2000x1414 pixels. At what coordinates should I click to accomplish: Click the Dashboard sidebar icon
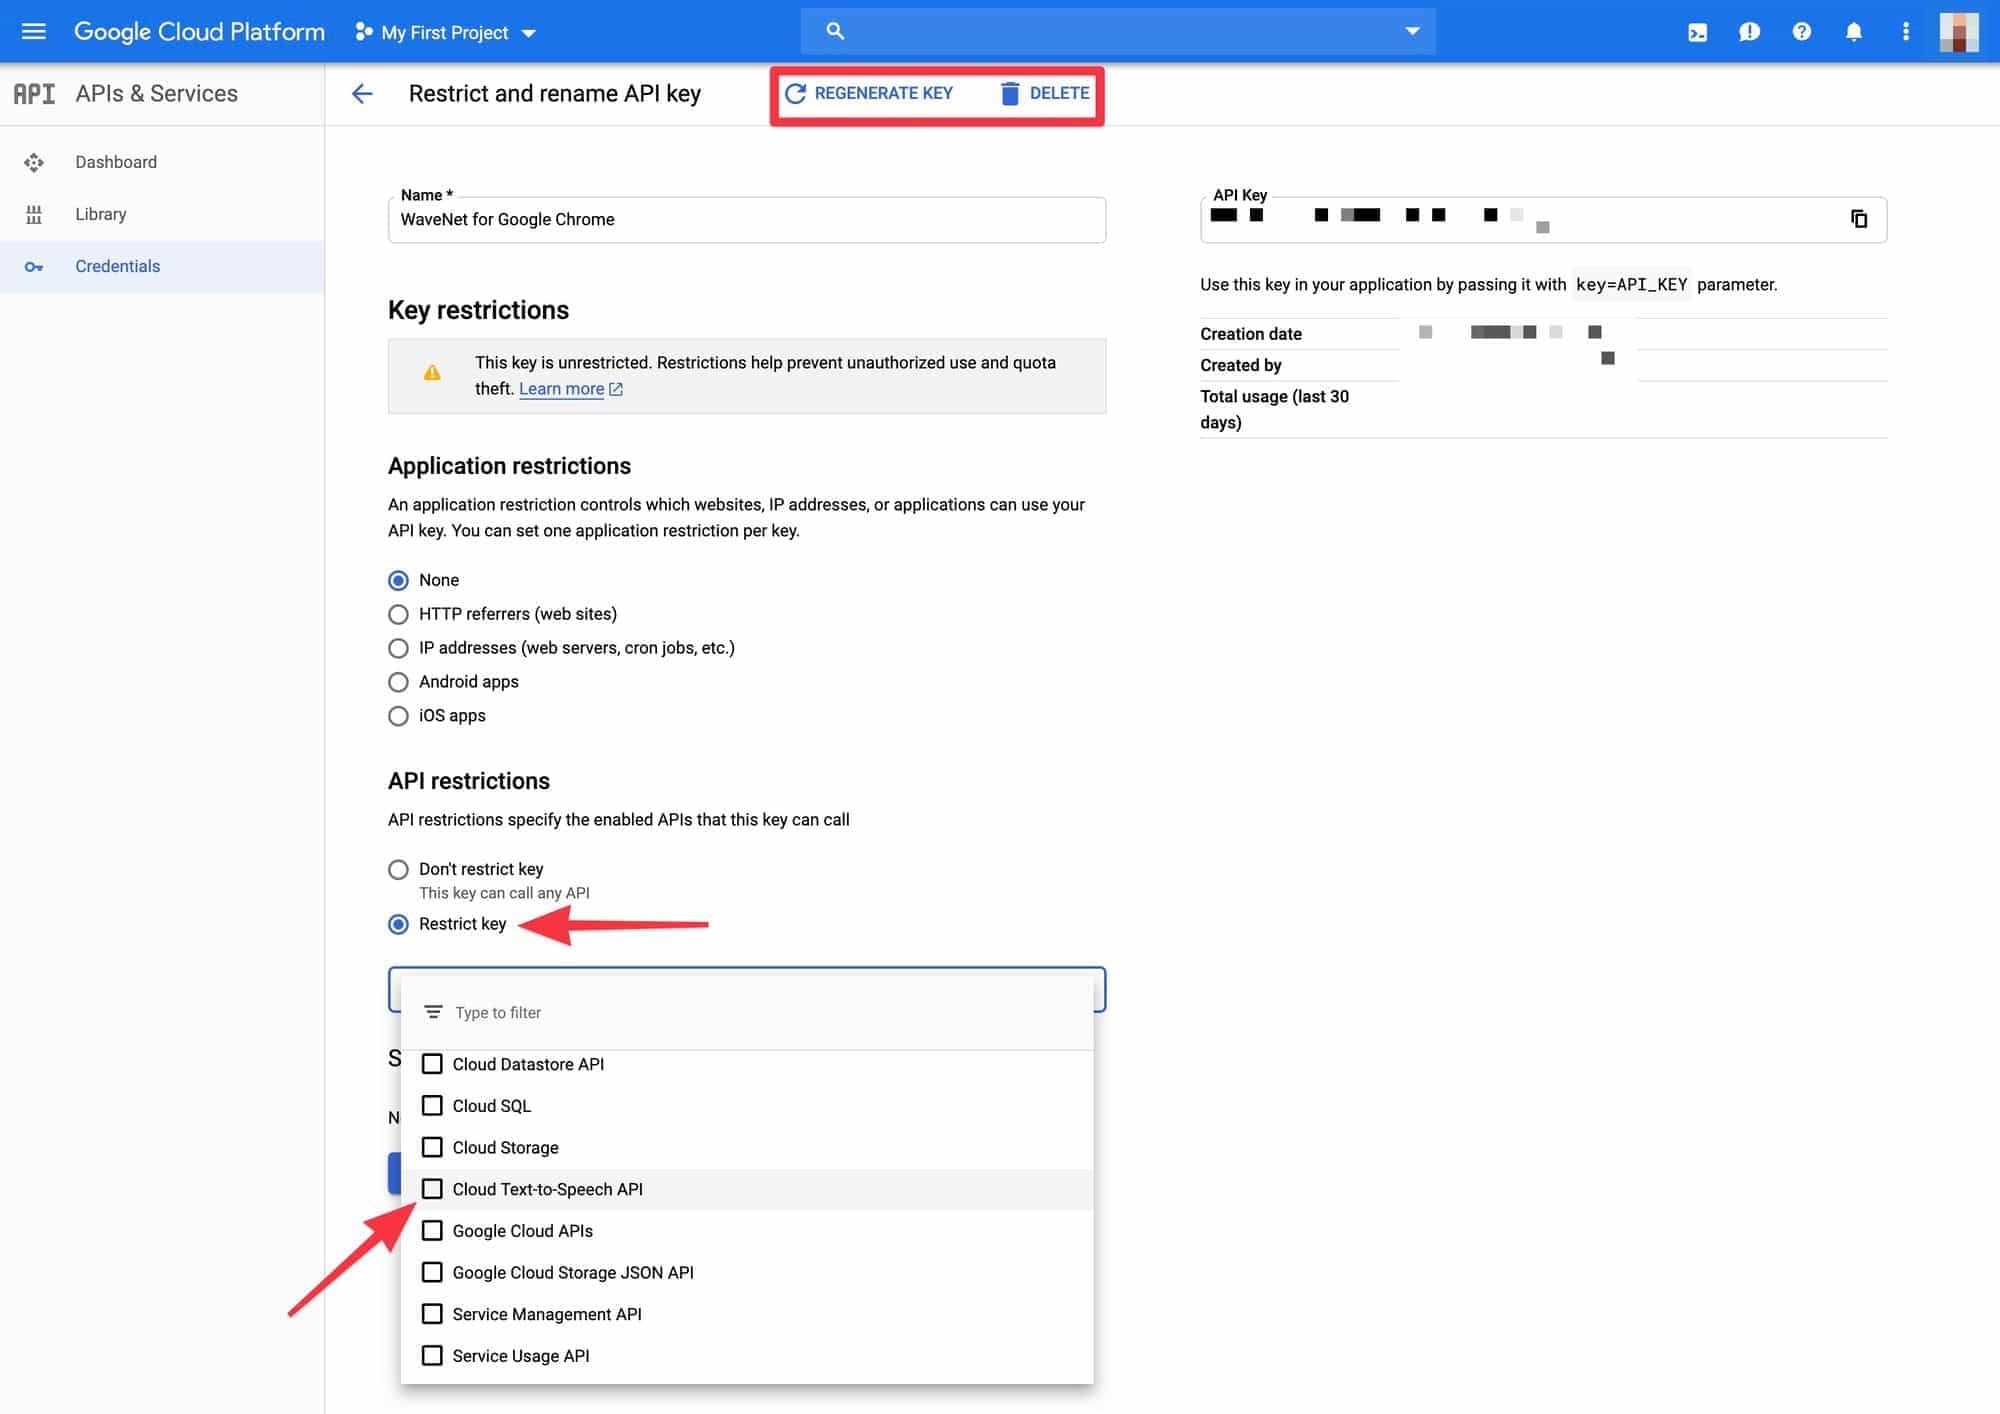point(34,162)
